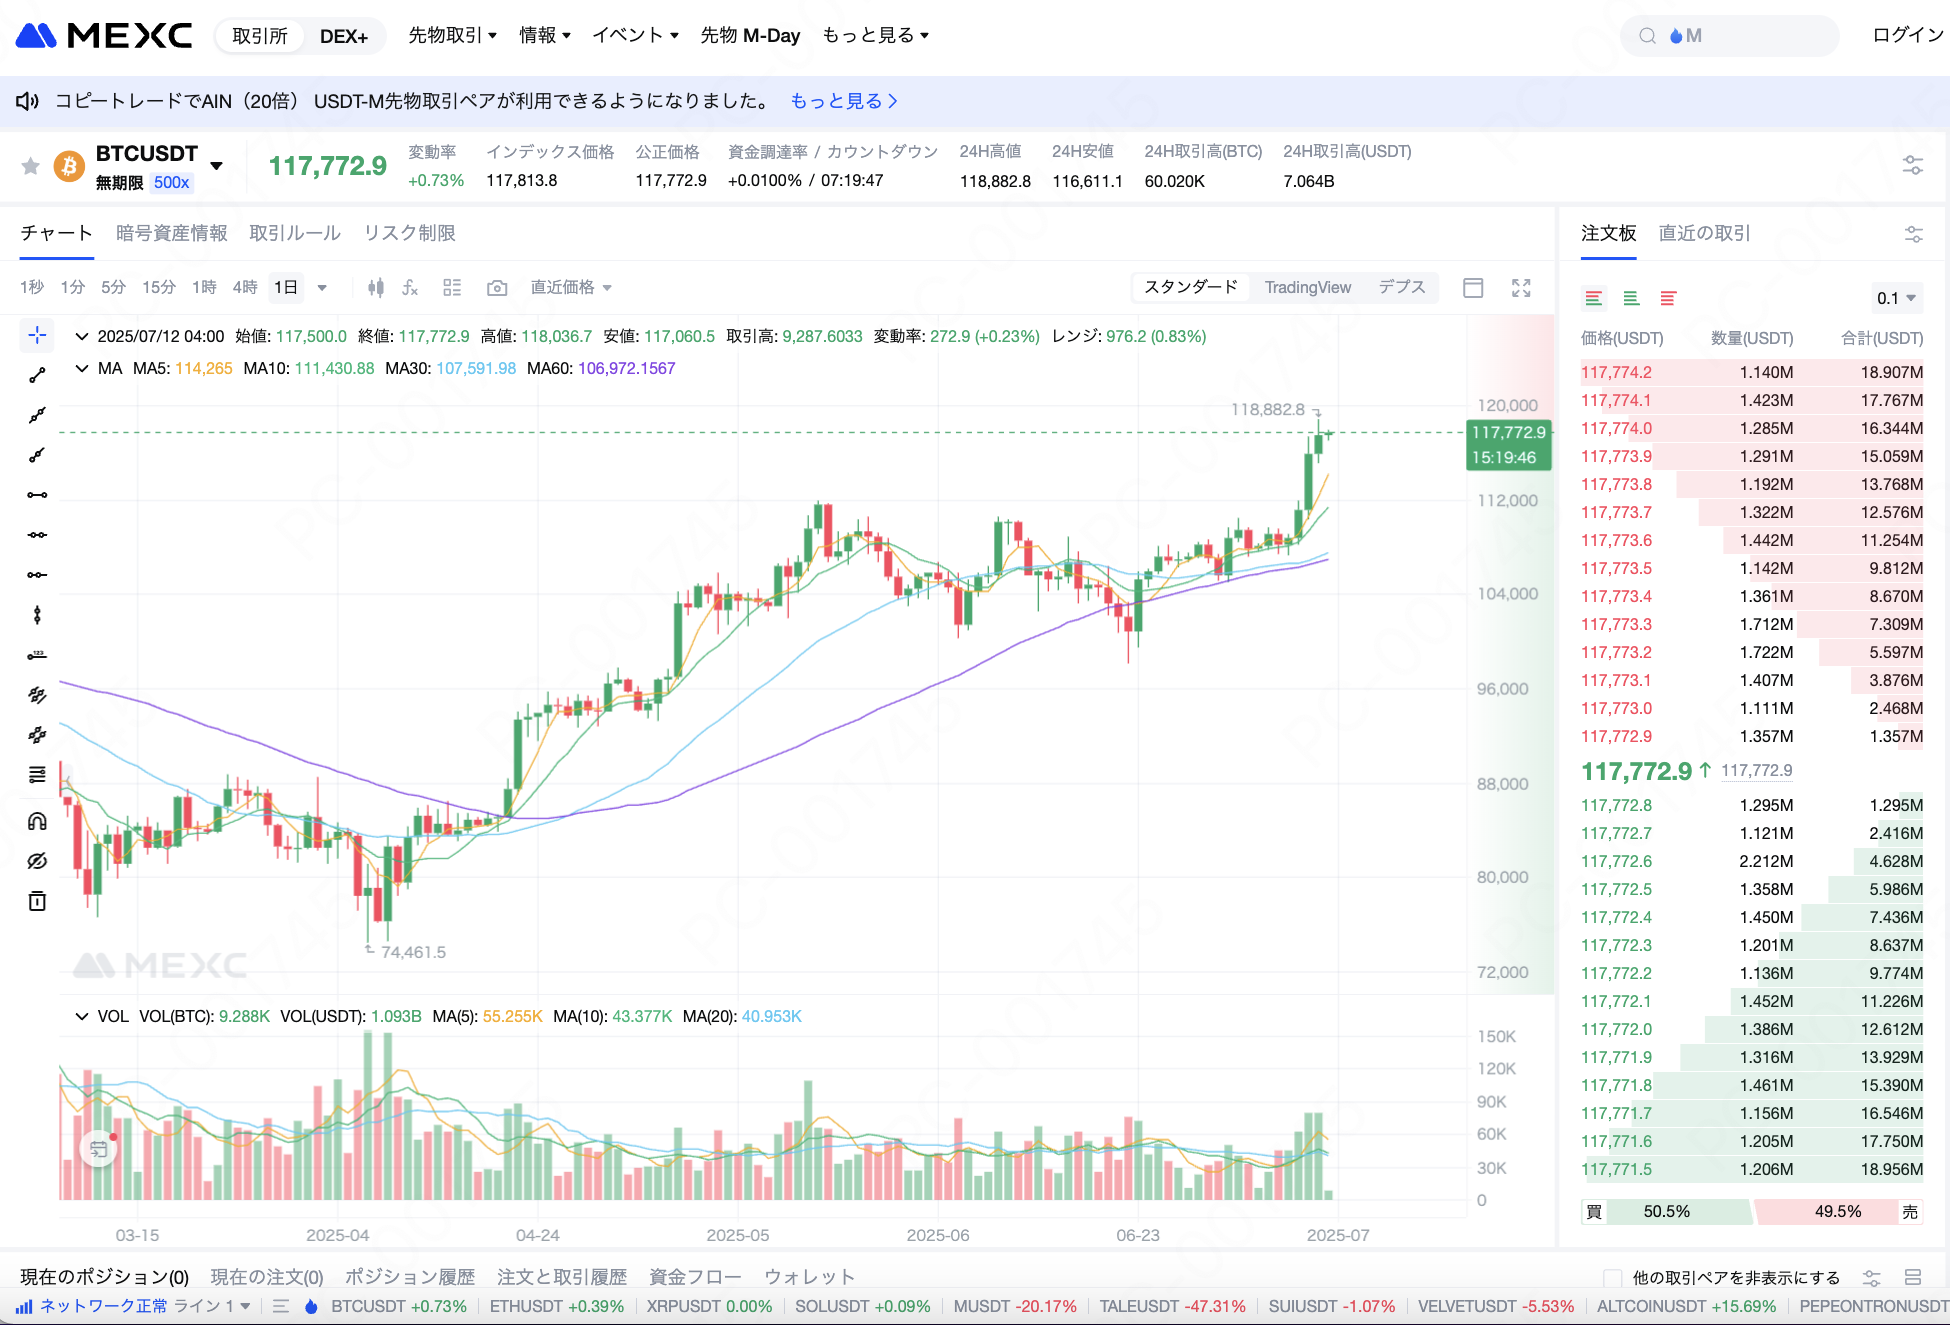Open the BTCUSDT pair selector dropdown
Screen dimensions: 1950x1325
(x=217, y=166)
